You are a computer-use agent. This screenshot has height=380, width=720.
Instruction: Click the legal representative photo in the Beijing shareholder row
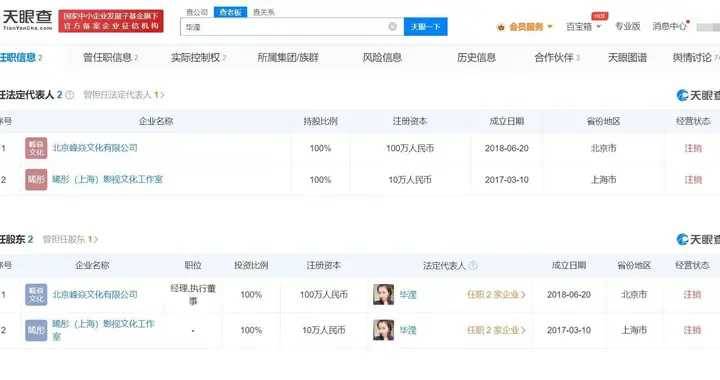(x=383, y=295)
